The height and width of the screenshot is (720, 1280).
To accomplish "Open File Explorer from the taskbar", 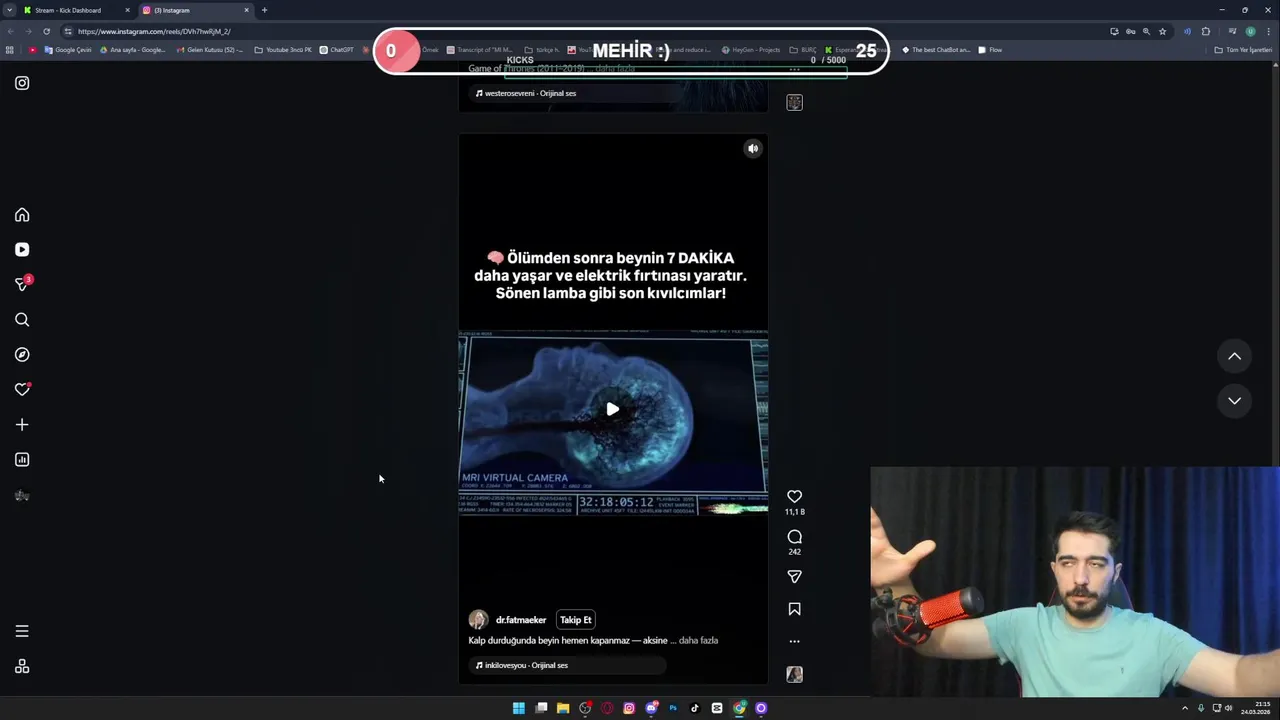I will click(563, 708).
